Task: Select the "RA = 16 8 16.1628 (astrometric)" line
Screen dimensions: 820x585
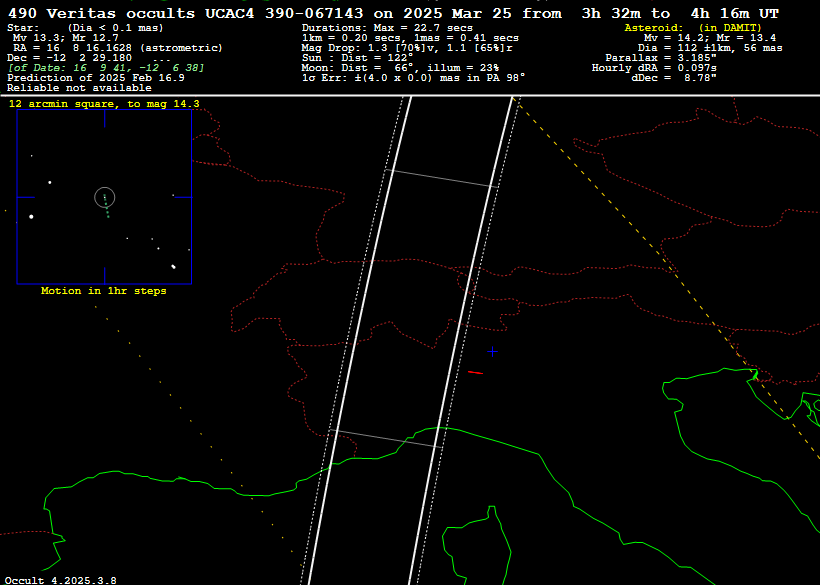Action: [x=118, y=48]
